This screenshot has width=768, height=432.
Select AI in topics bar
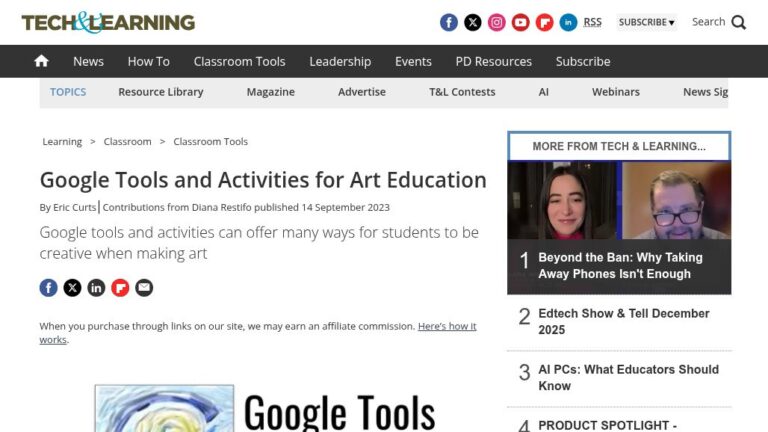tap(544, 92)
